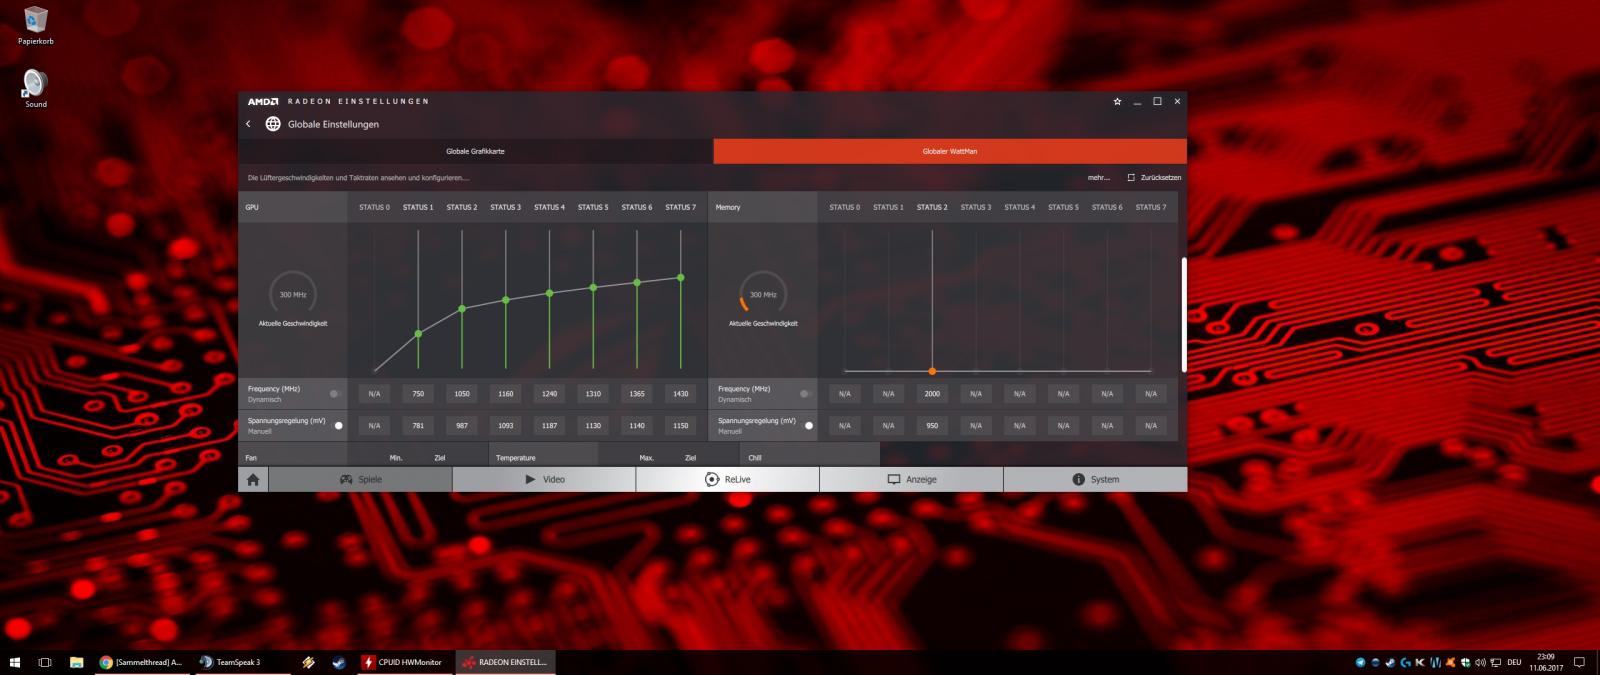
Task: Toggle Memory Spannungsregelung manual switch
Action: [x=807, y=425]
